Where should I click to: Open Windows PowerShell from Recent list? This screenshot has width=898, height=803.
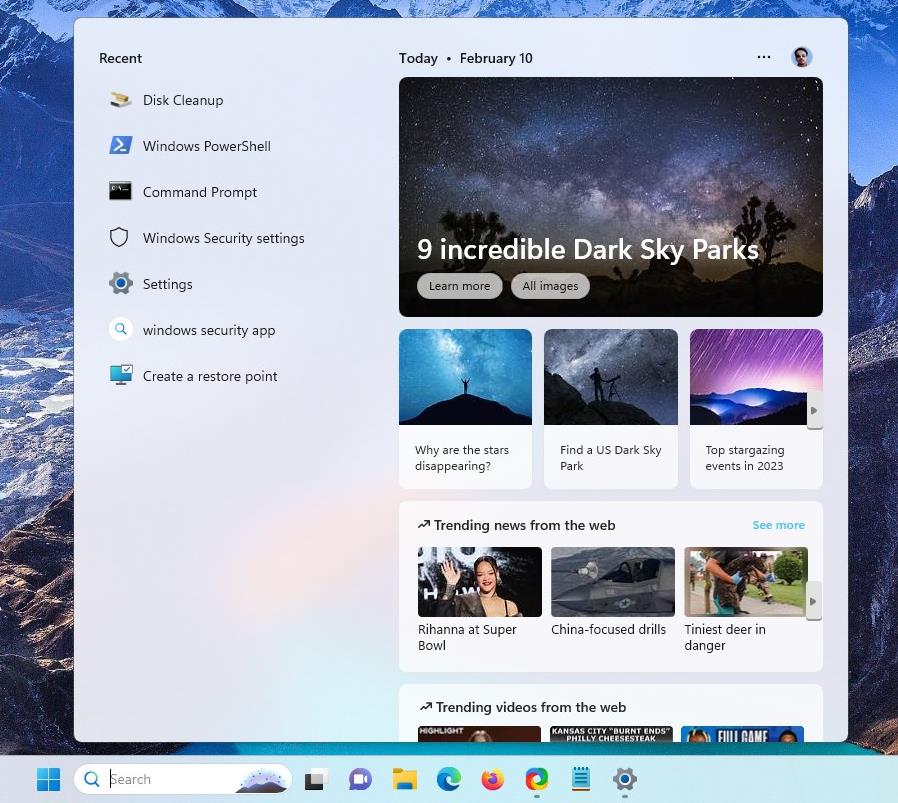tap(206, 146)
